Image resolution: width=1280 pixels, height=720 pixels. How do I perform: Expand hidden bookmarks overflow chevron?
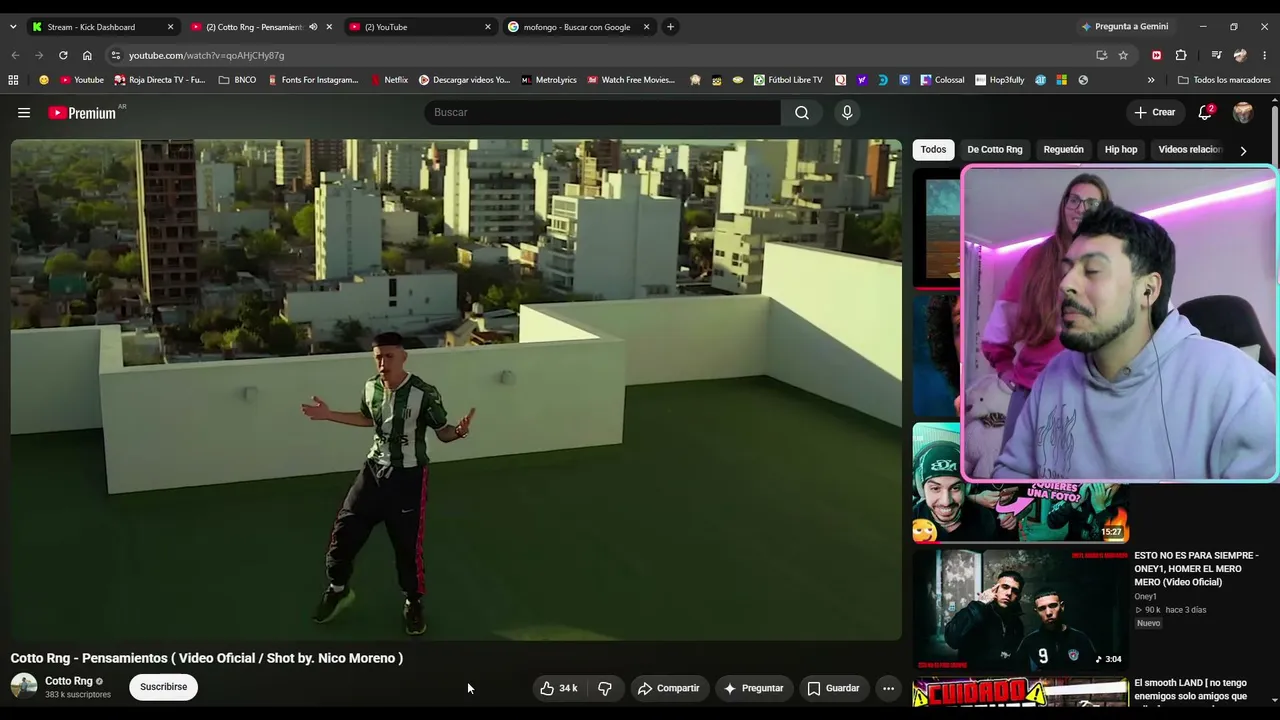coord(1151,80)
